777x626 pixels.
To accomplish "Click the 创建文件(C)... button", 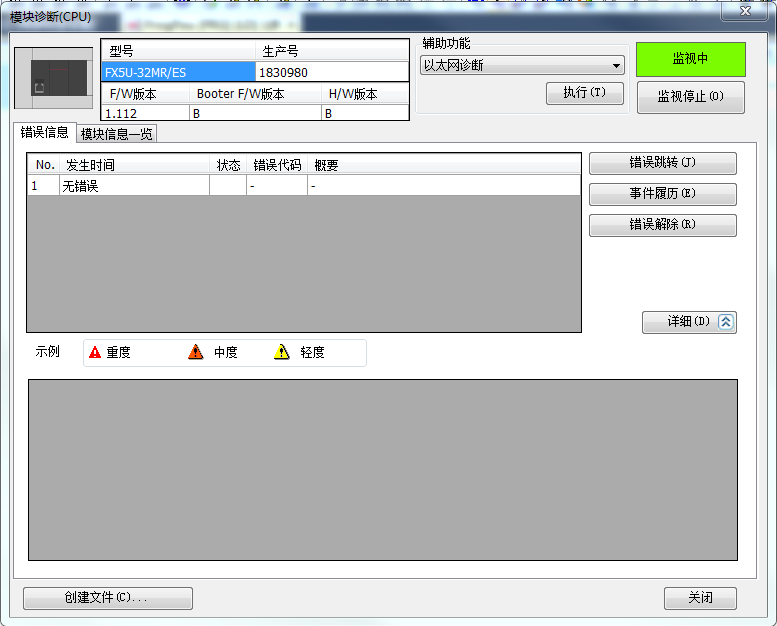I will pyautogui.click(x=107, y=598).
